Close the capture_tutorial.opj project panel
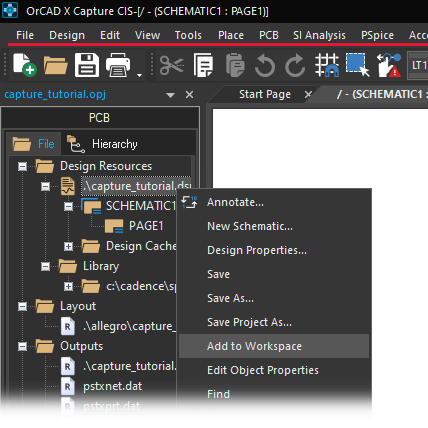 (189, 95)
